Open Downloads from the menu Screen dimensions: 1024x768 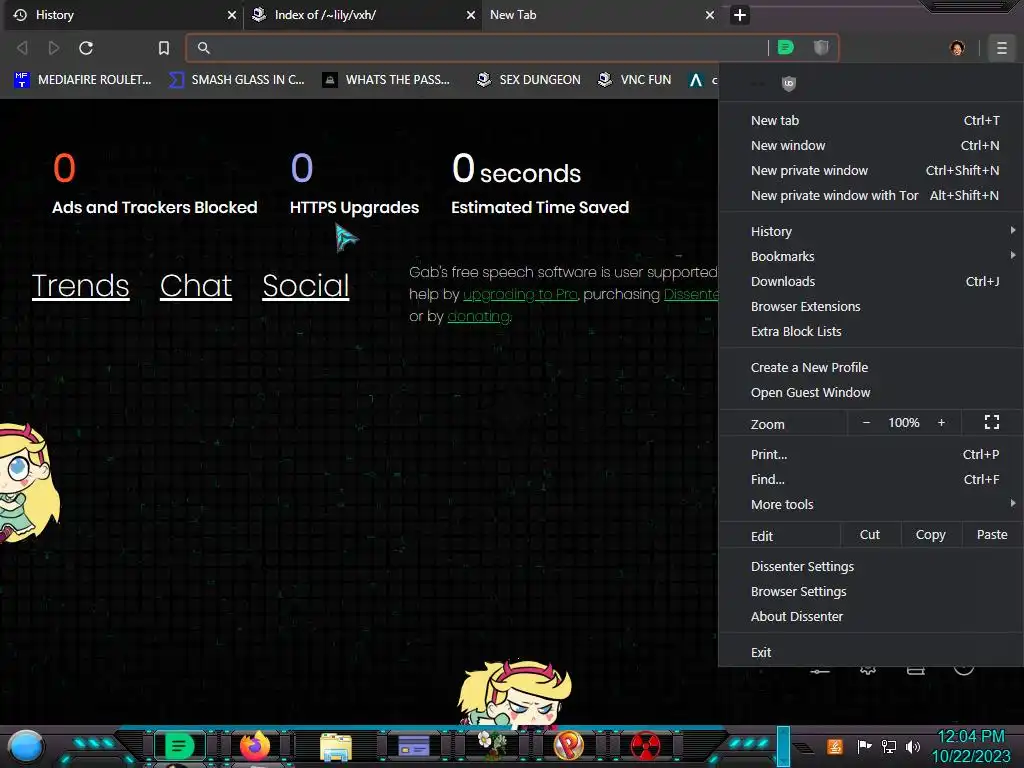point(871,281)
